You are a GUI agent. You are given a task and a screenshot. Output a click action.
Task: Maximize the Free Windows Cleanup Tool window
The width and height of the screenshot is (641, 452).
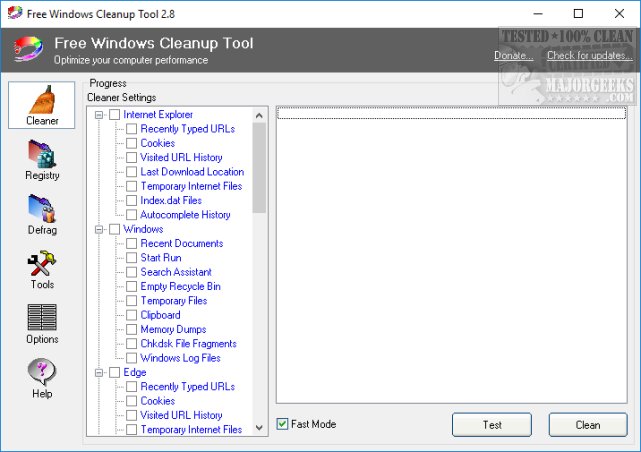click(578, 13)
